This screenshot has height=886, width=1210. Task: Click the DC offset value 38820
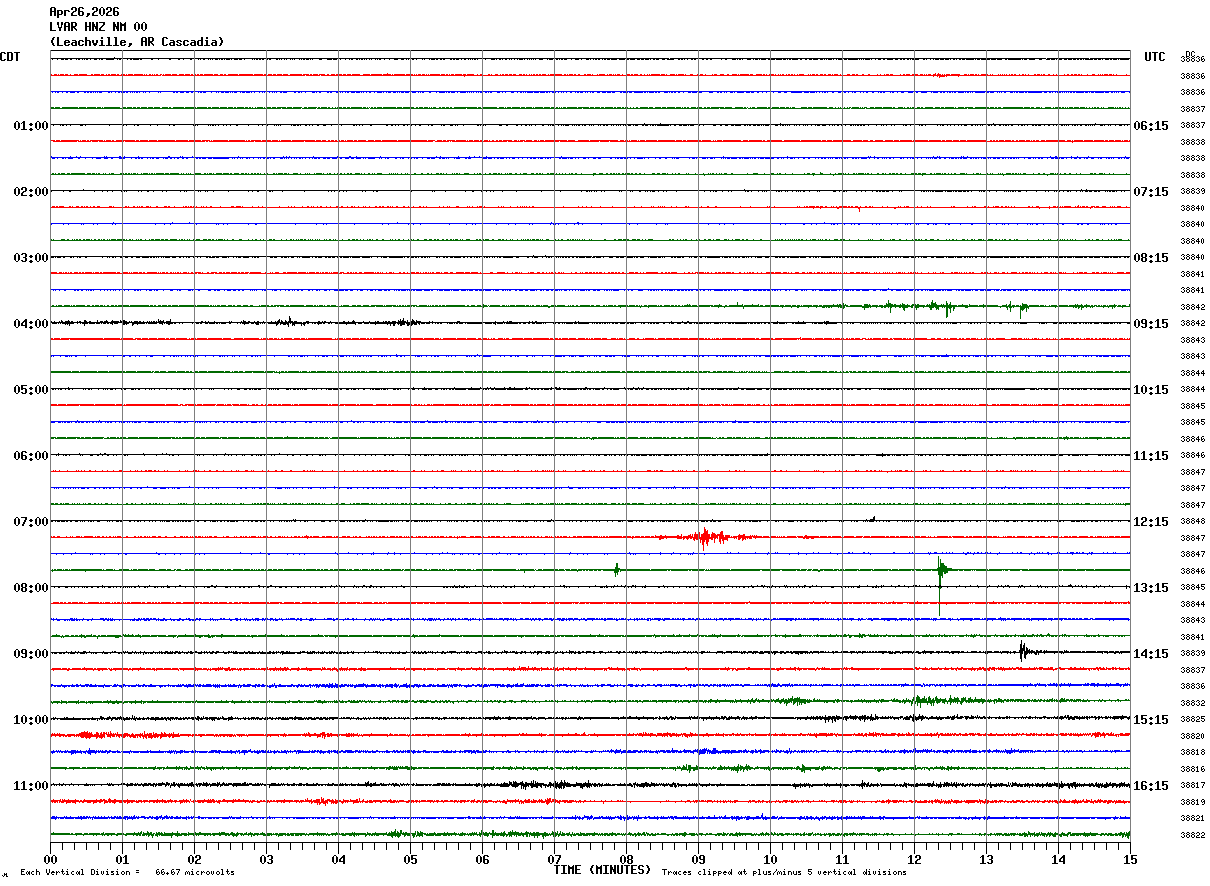(x=1192, y=736)
